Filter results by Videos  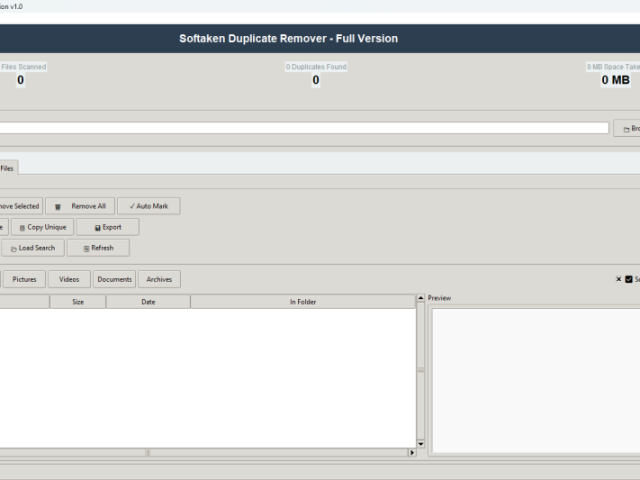pyautogui.click(x=69, y=279)
